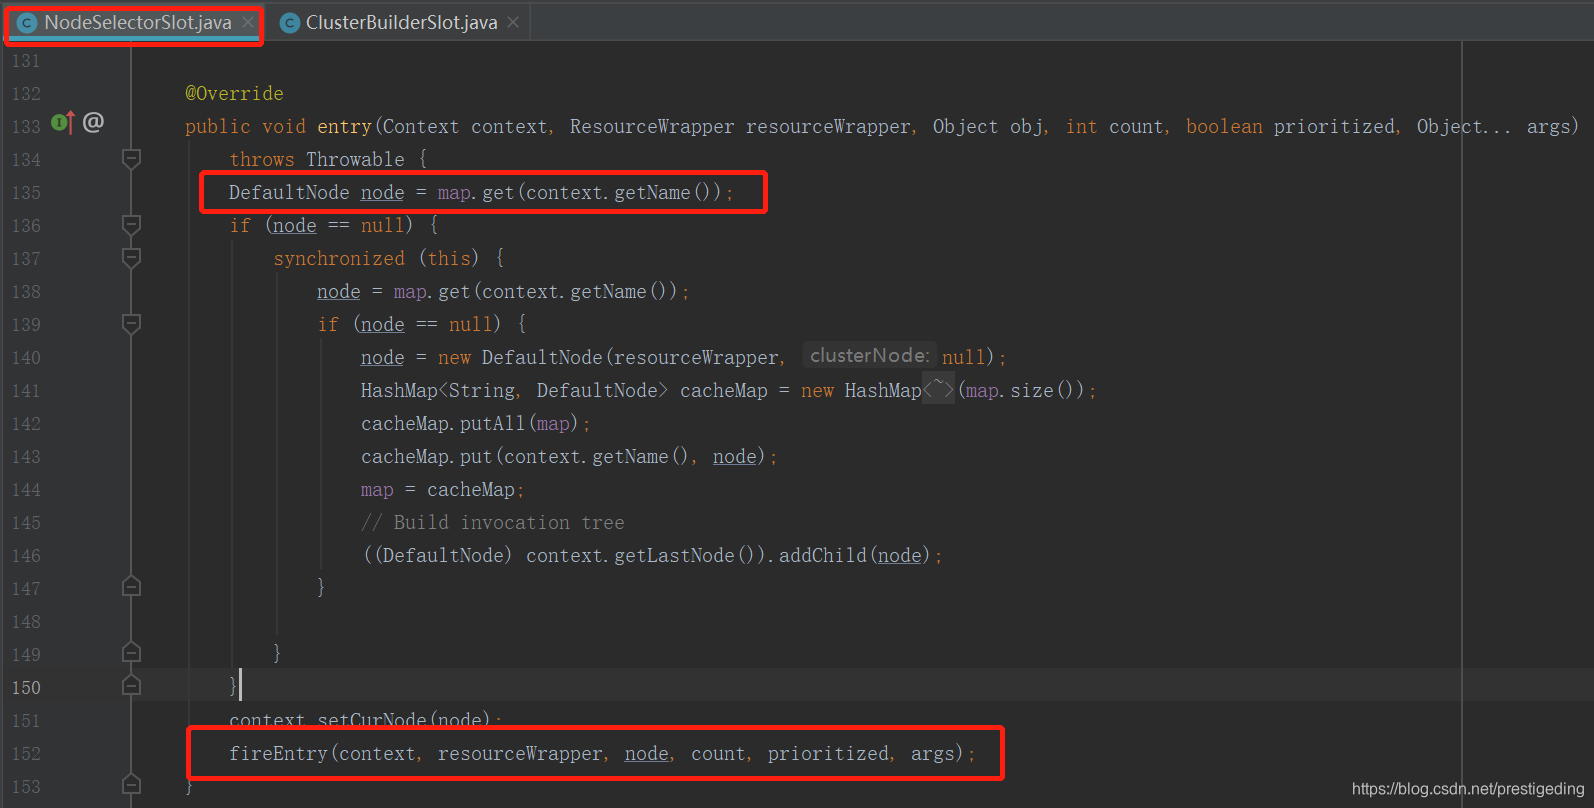Collapse fold end marker at line 153
The width and height of the screenshot is (1594, 808).
click(131, 784)
